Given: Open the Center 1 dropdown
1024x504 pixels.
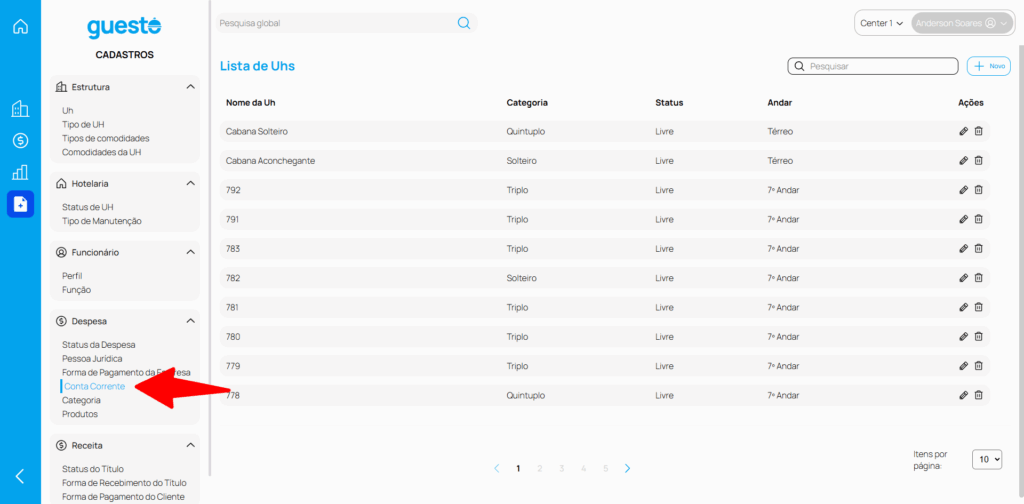Looking at the screenshot, I should (x=881, y=23).
